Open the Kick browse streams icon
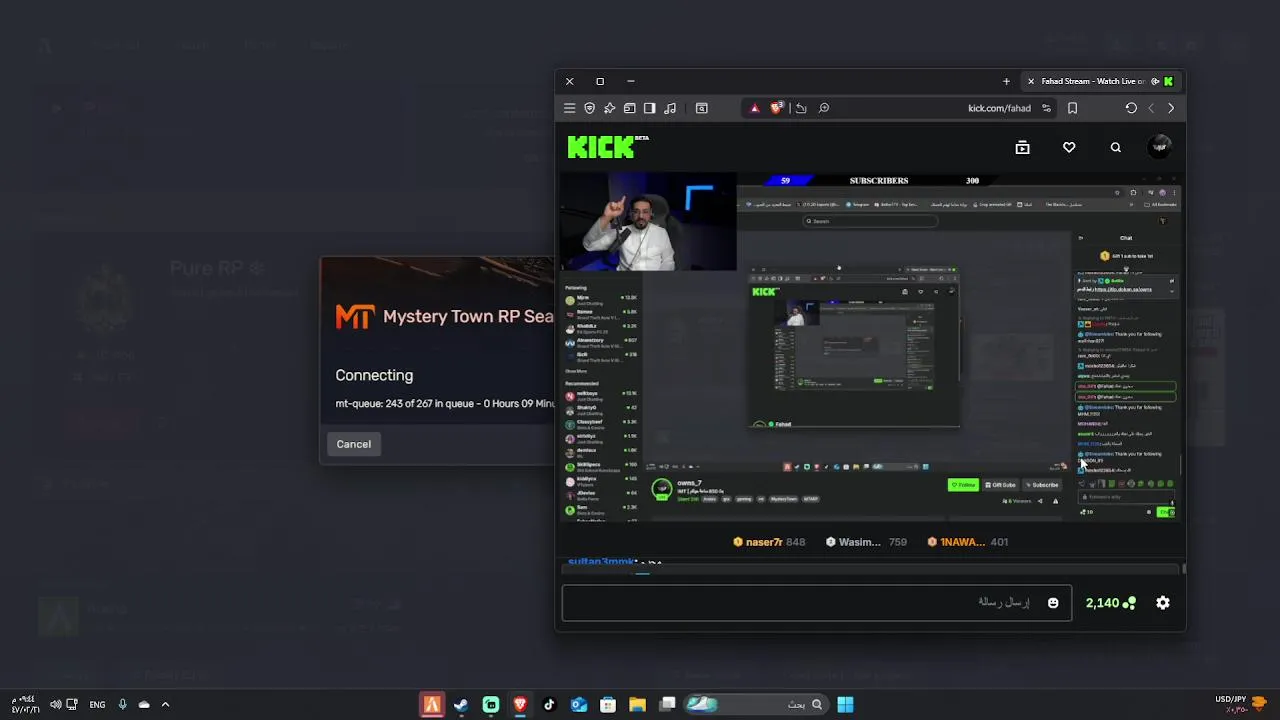 coord(1022,147)
